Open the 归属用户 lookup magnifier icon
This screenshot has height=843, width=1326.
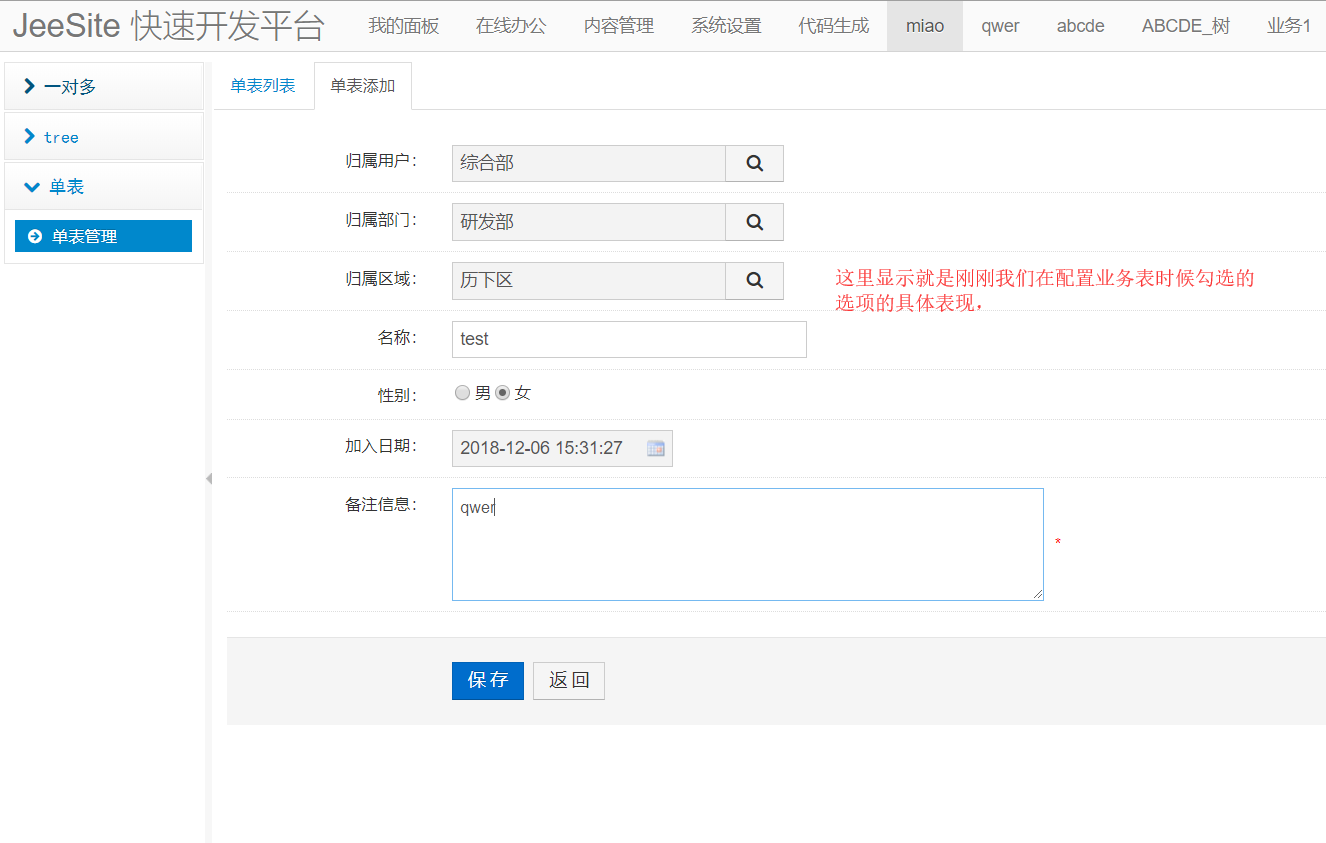click(754, 163)
